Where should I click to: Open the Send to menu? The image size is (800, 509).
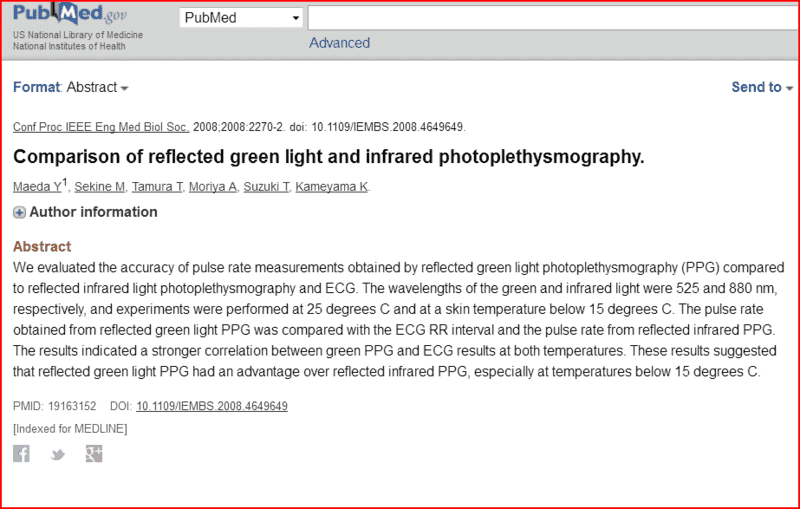coord(762,88)
